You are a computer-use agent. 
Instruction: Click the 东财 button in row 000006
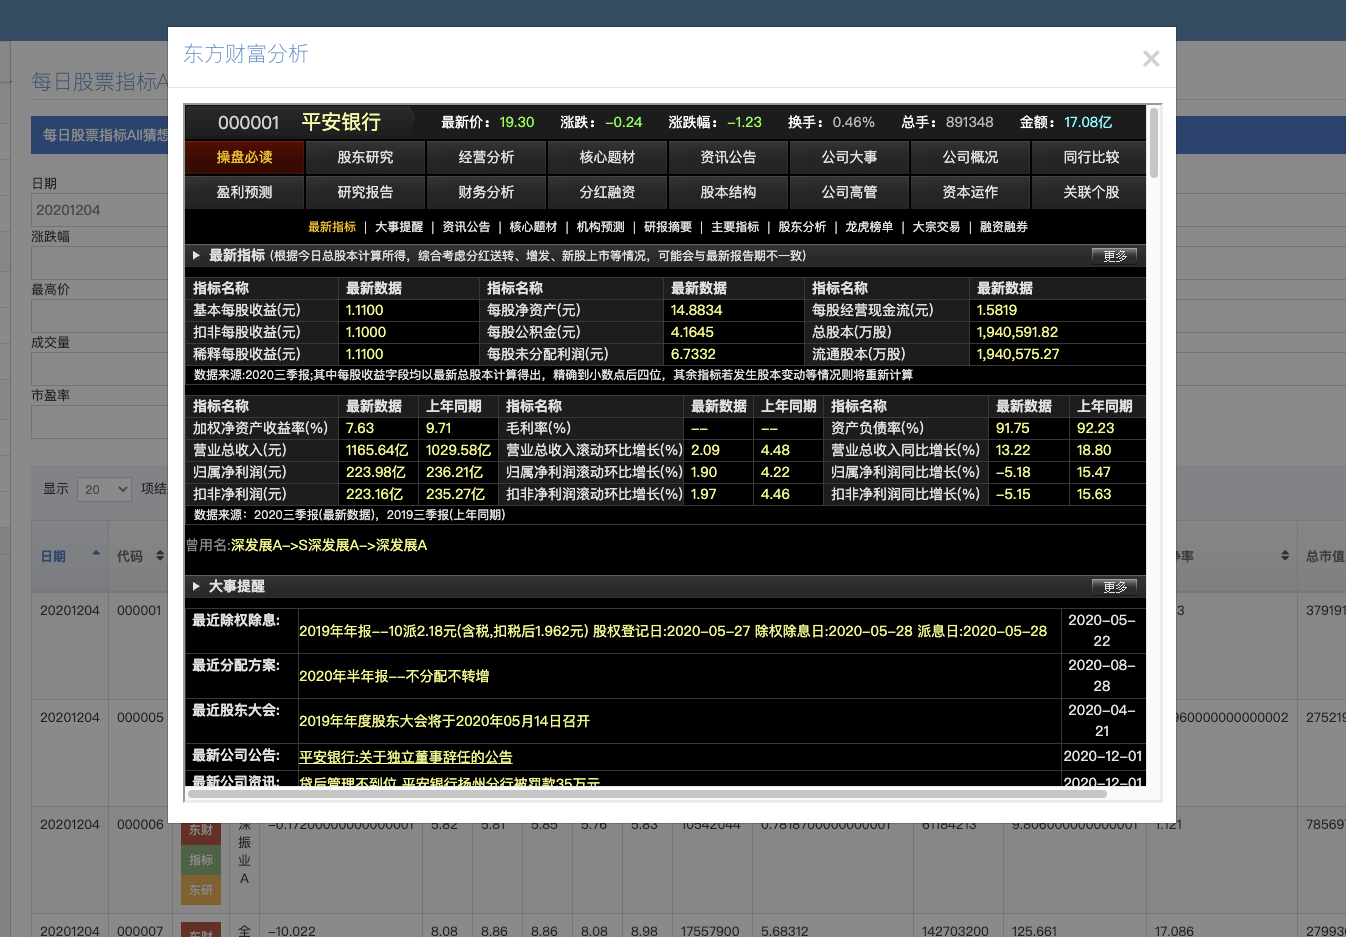(x=201, y=830)
